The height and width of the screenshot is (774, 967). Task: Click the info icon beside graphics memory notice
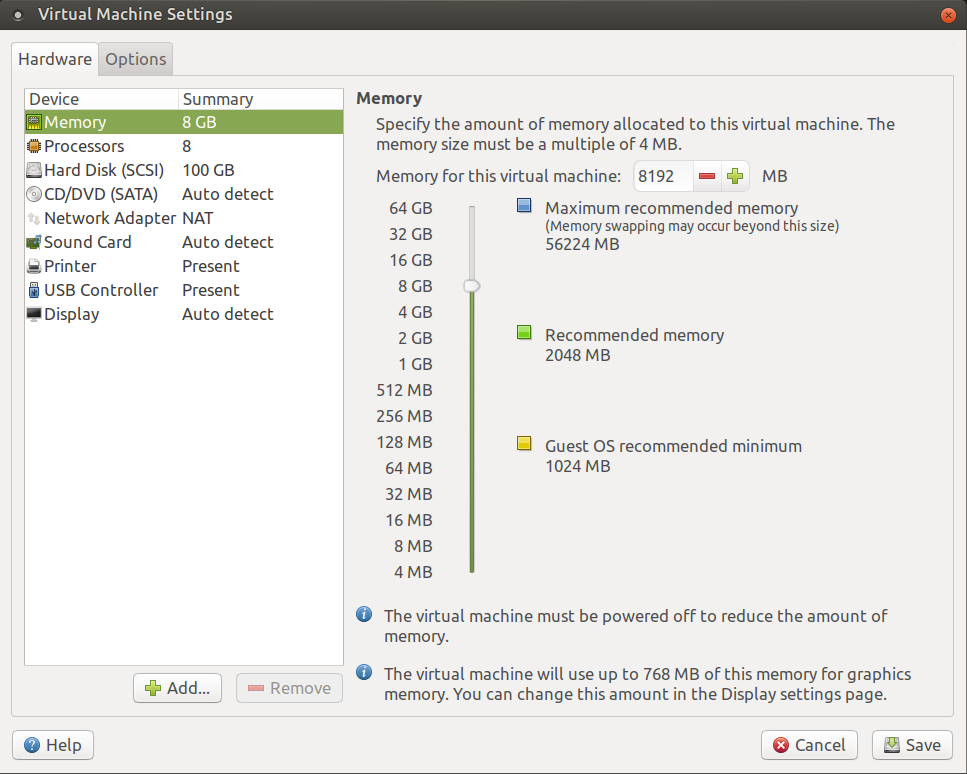click(x=364, y=672)
